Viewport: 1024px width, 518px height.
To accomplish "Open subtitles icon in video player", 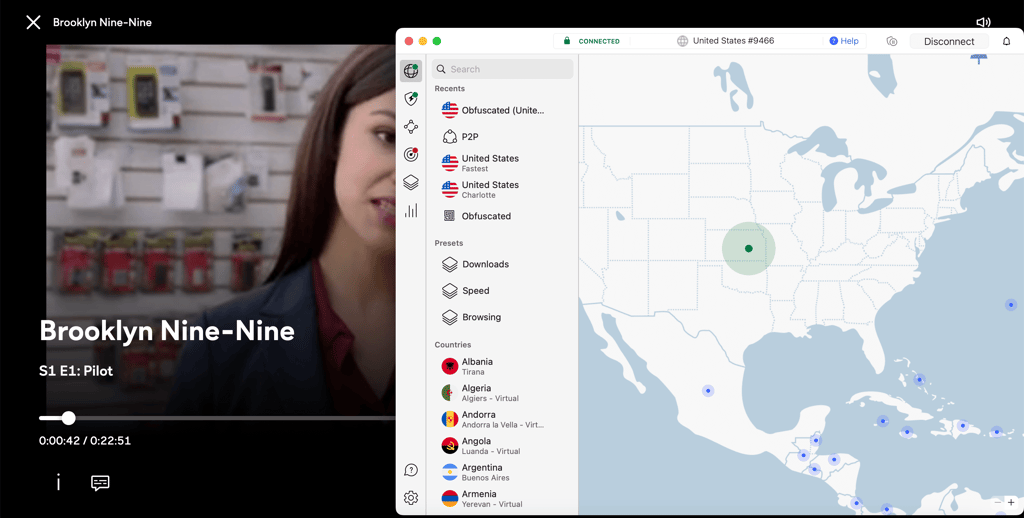I will pos(100,483).
